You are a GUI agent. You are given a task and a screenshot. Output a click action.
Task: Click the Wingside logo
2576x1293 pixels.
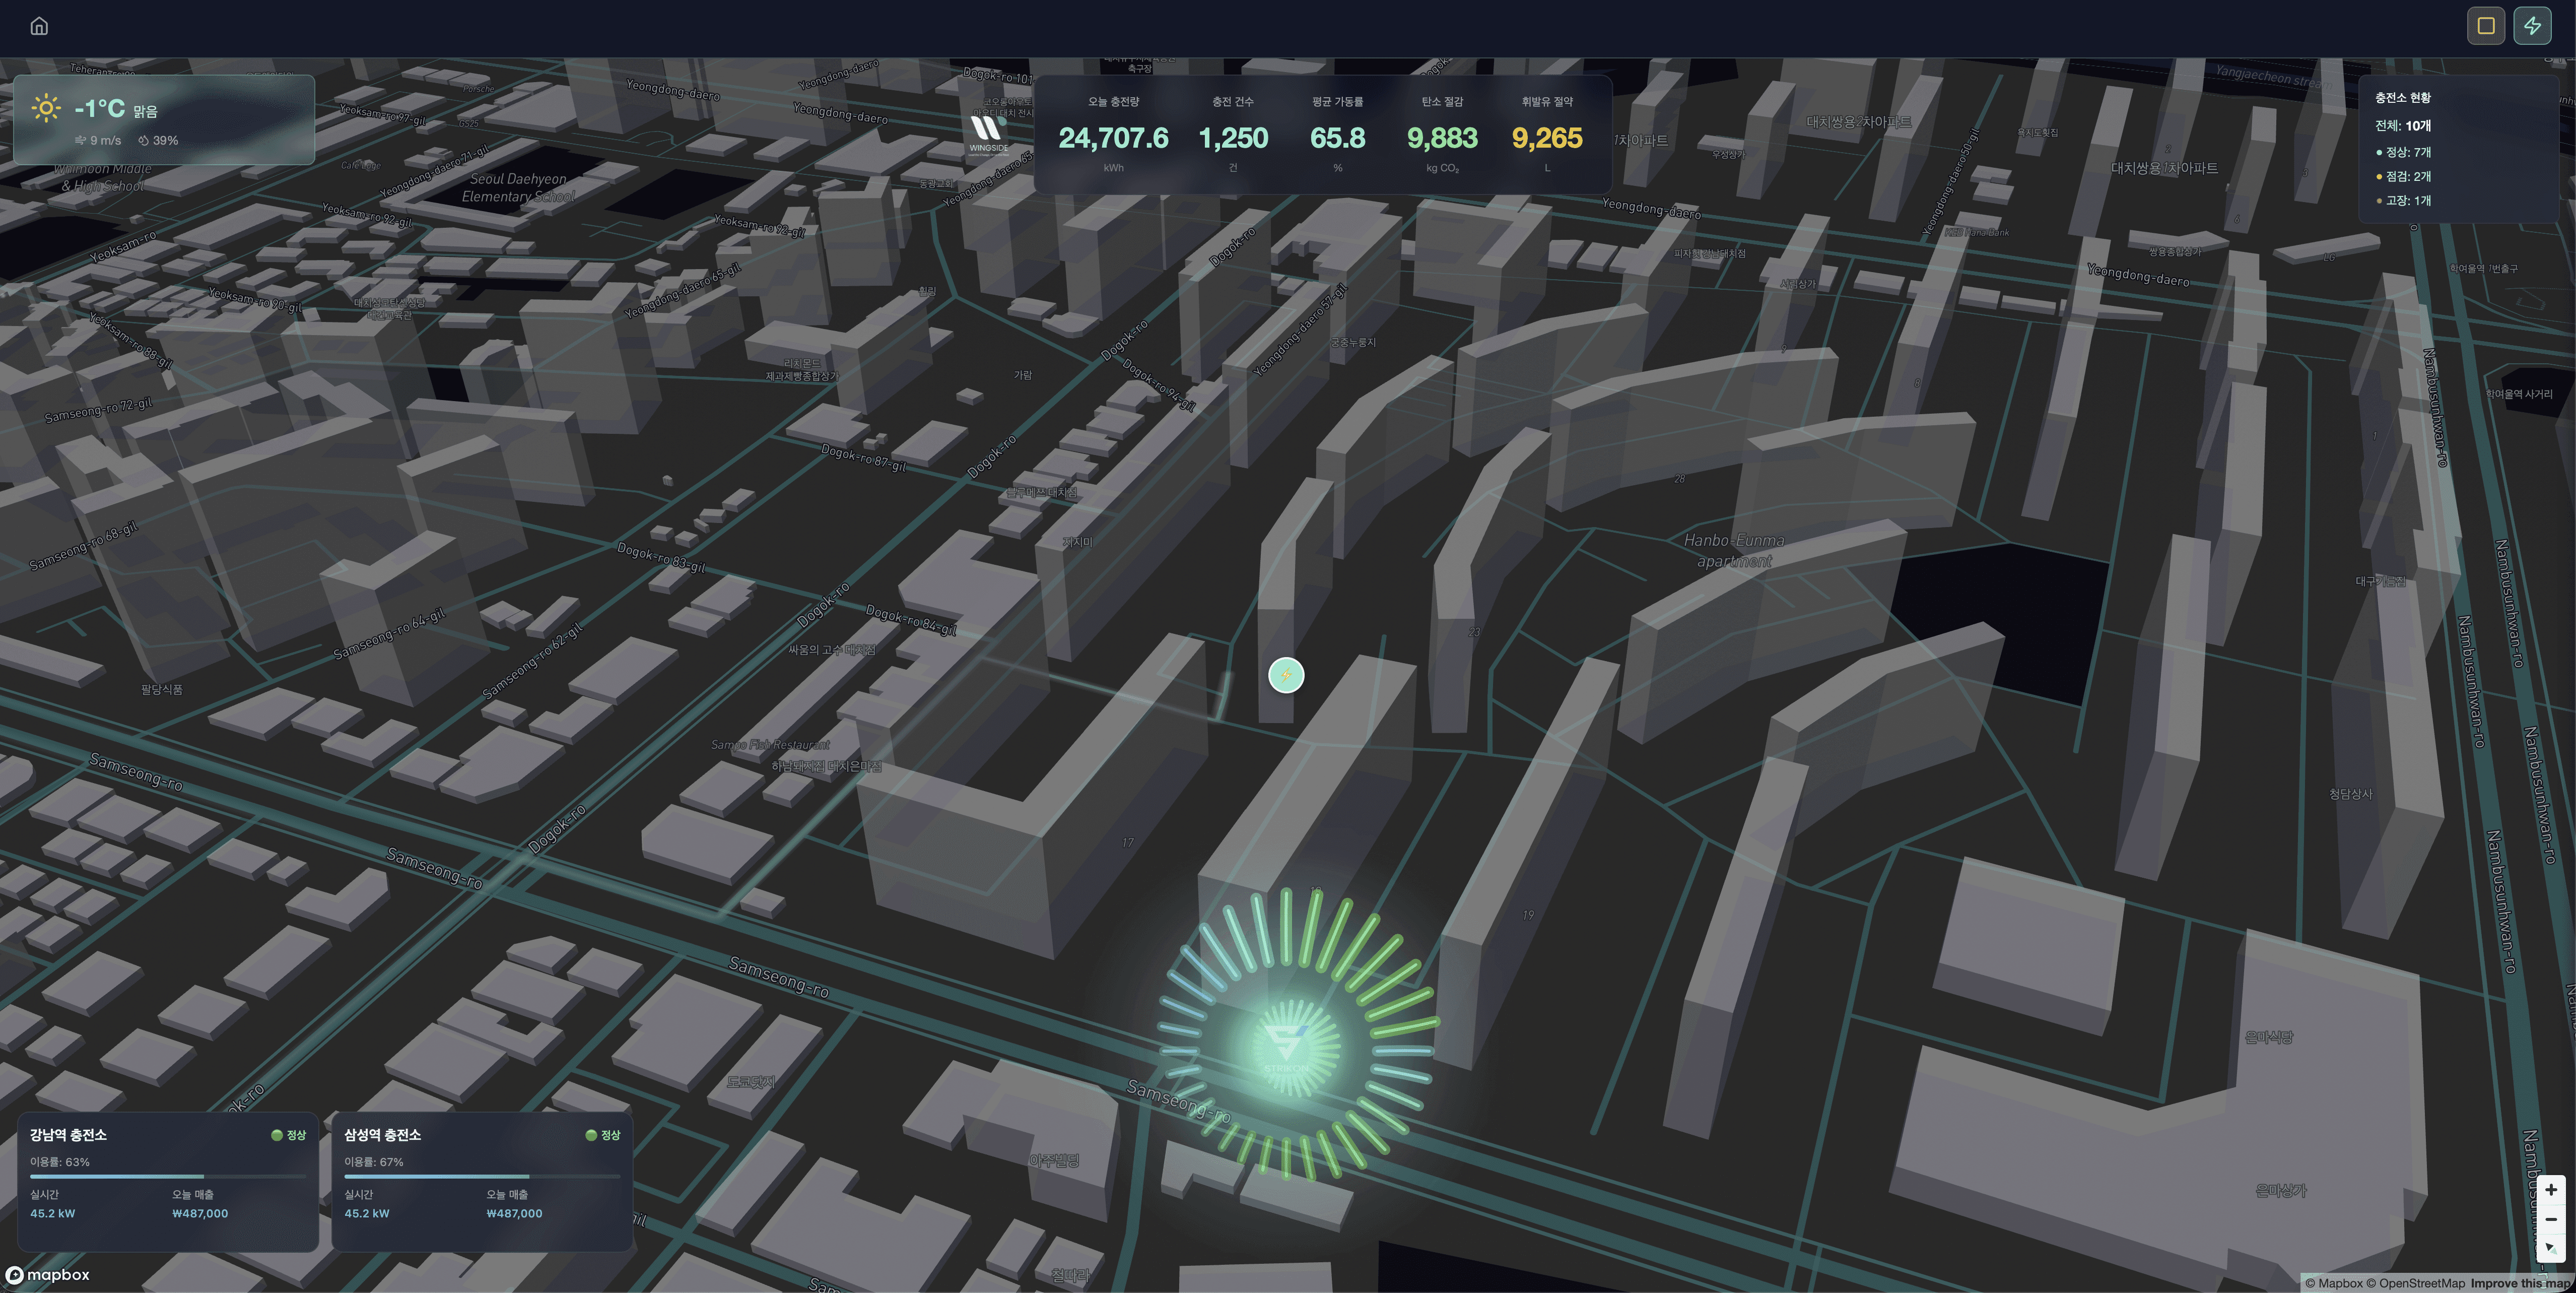988,133
